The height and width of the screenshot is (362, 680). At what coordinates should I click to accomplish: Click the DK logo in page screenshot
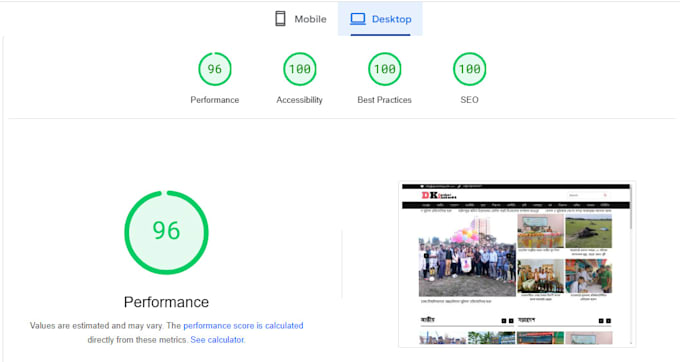click(439, 196)
